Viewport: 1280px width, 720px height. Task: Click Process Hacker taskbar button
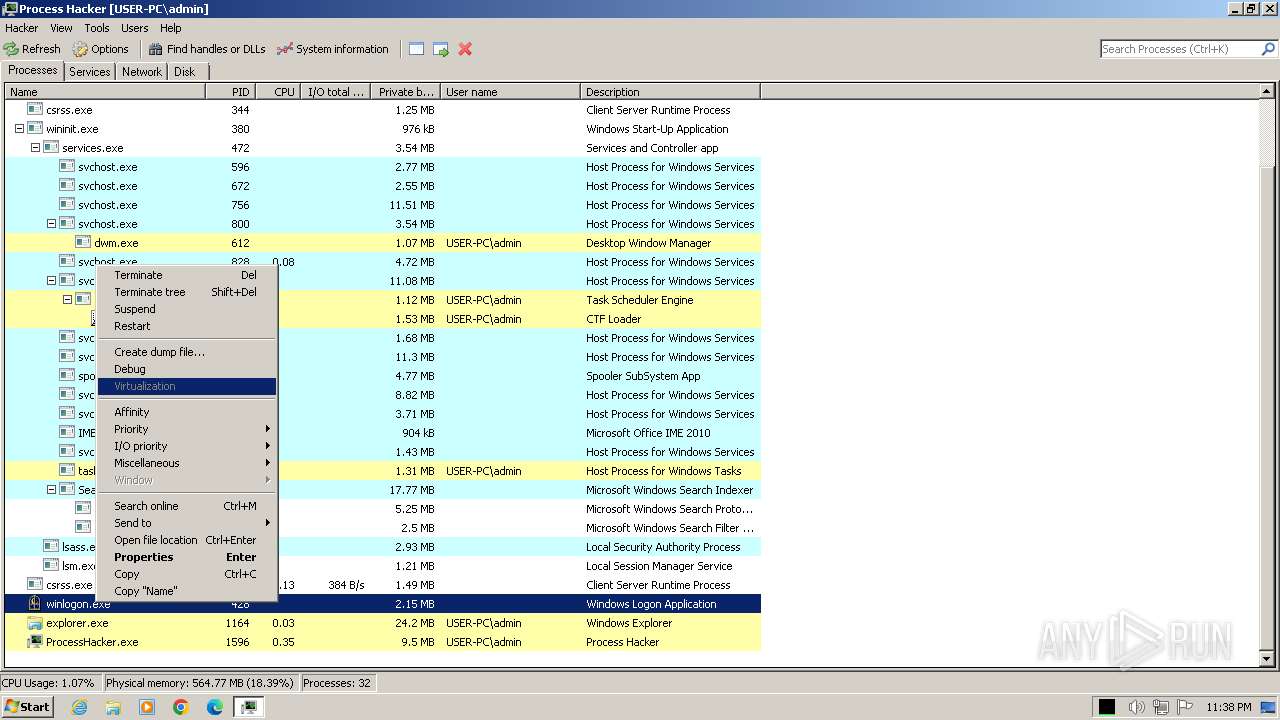pyautogui.click(x=249, y=707)
